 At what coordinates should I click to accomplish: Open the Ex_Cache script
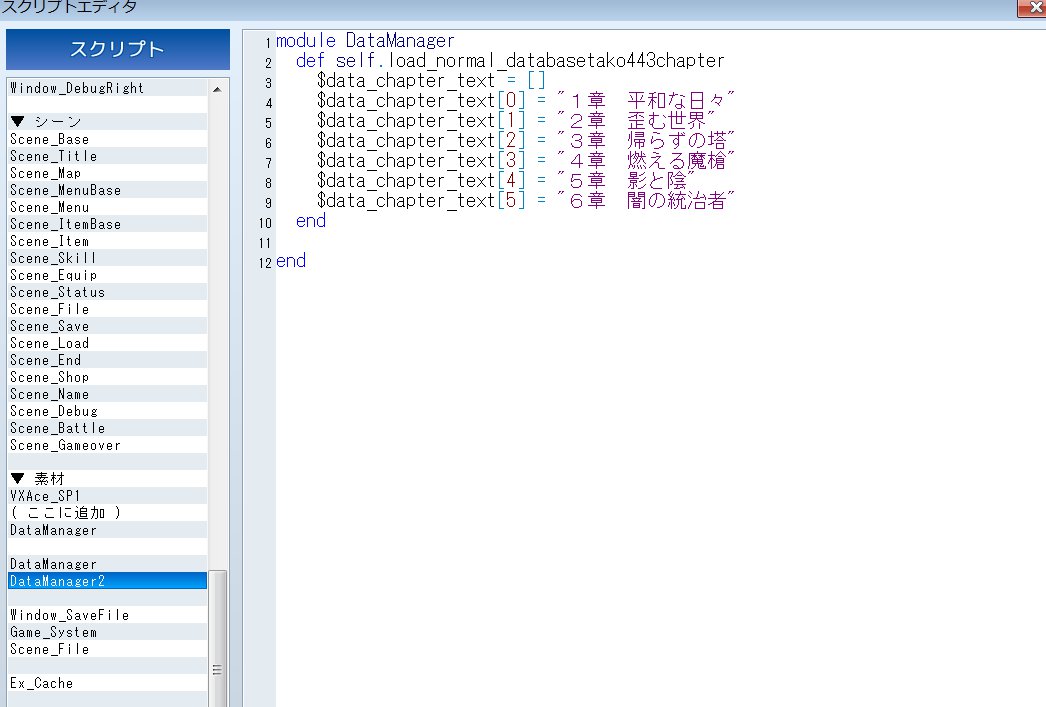pos(41,683)
